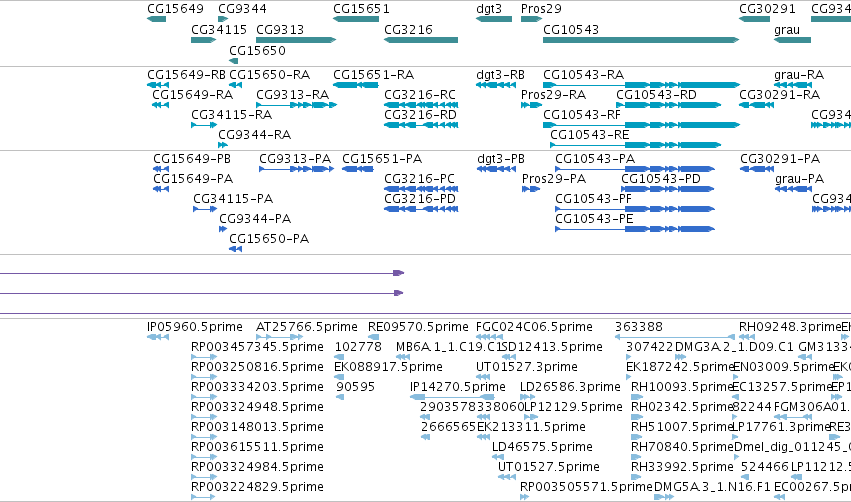Click the CG10543 gene label
This screenshot has width=851, height=502.
click(571, 30)
